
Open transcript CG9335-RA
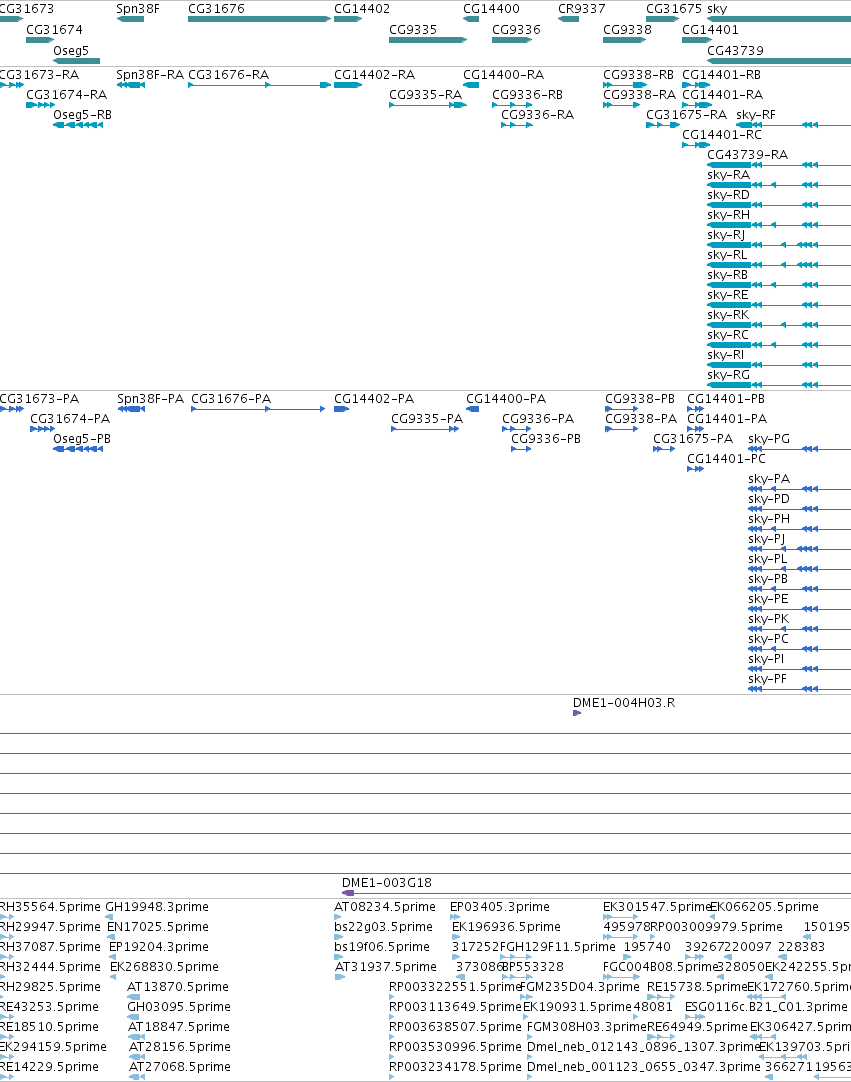pos(428,105)
